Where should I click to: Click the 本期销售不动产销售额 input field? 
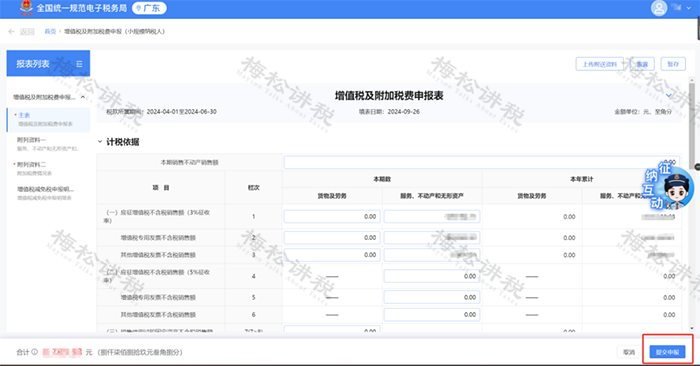(x=481, y=162)
